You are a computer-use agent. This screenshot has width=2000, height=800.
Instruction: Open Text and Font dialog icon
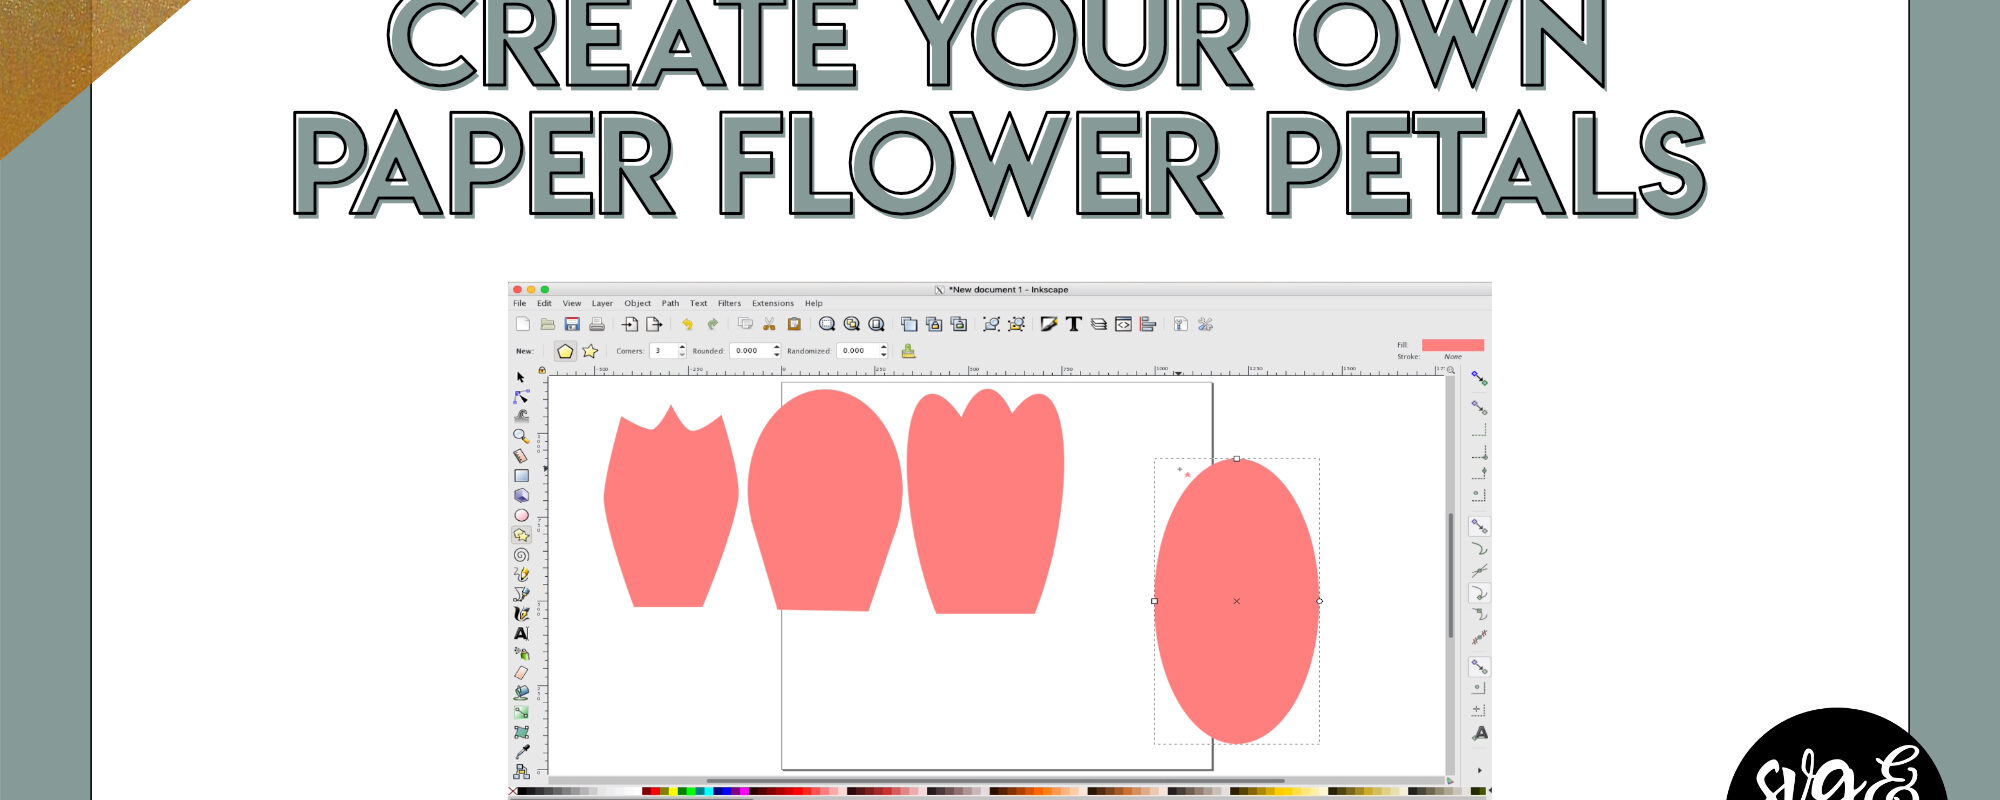1074,324
